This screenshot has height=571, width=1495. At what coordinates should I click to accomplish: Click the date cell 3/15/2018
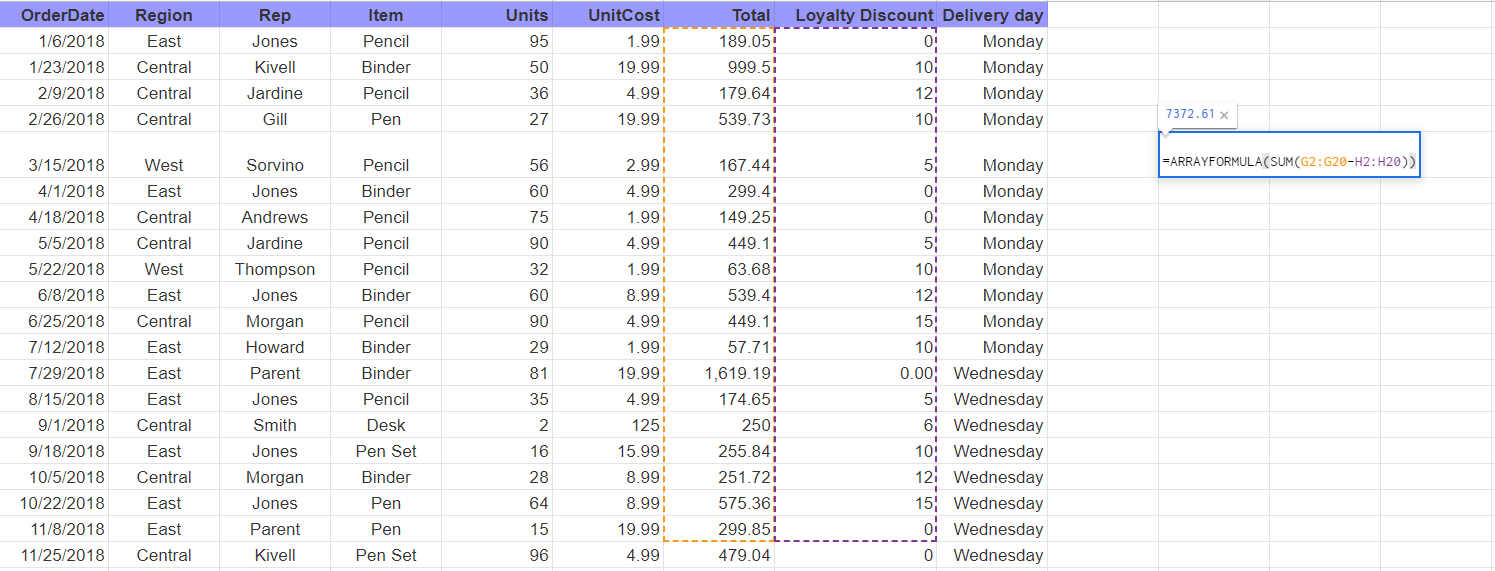[54, 156]
